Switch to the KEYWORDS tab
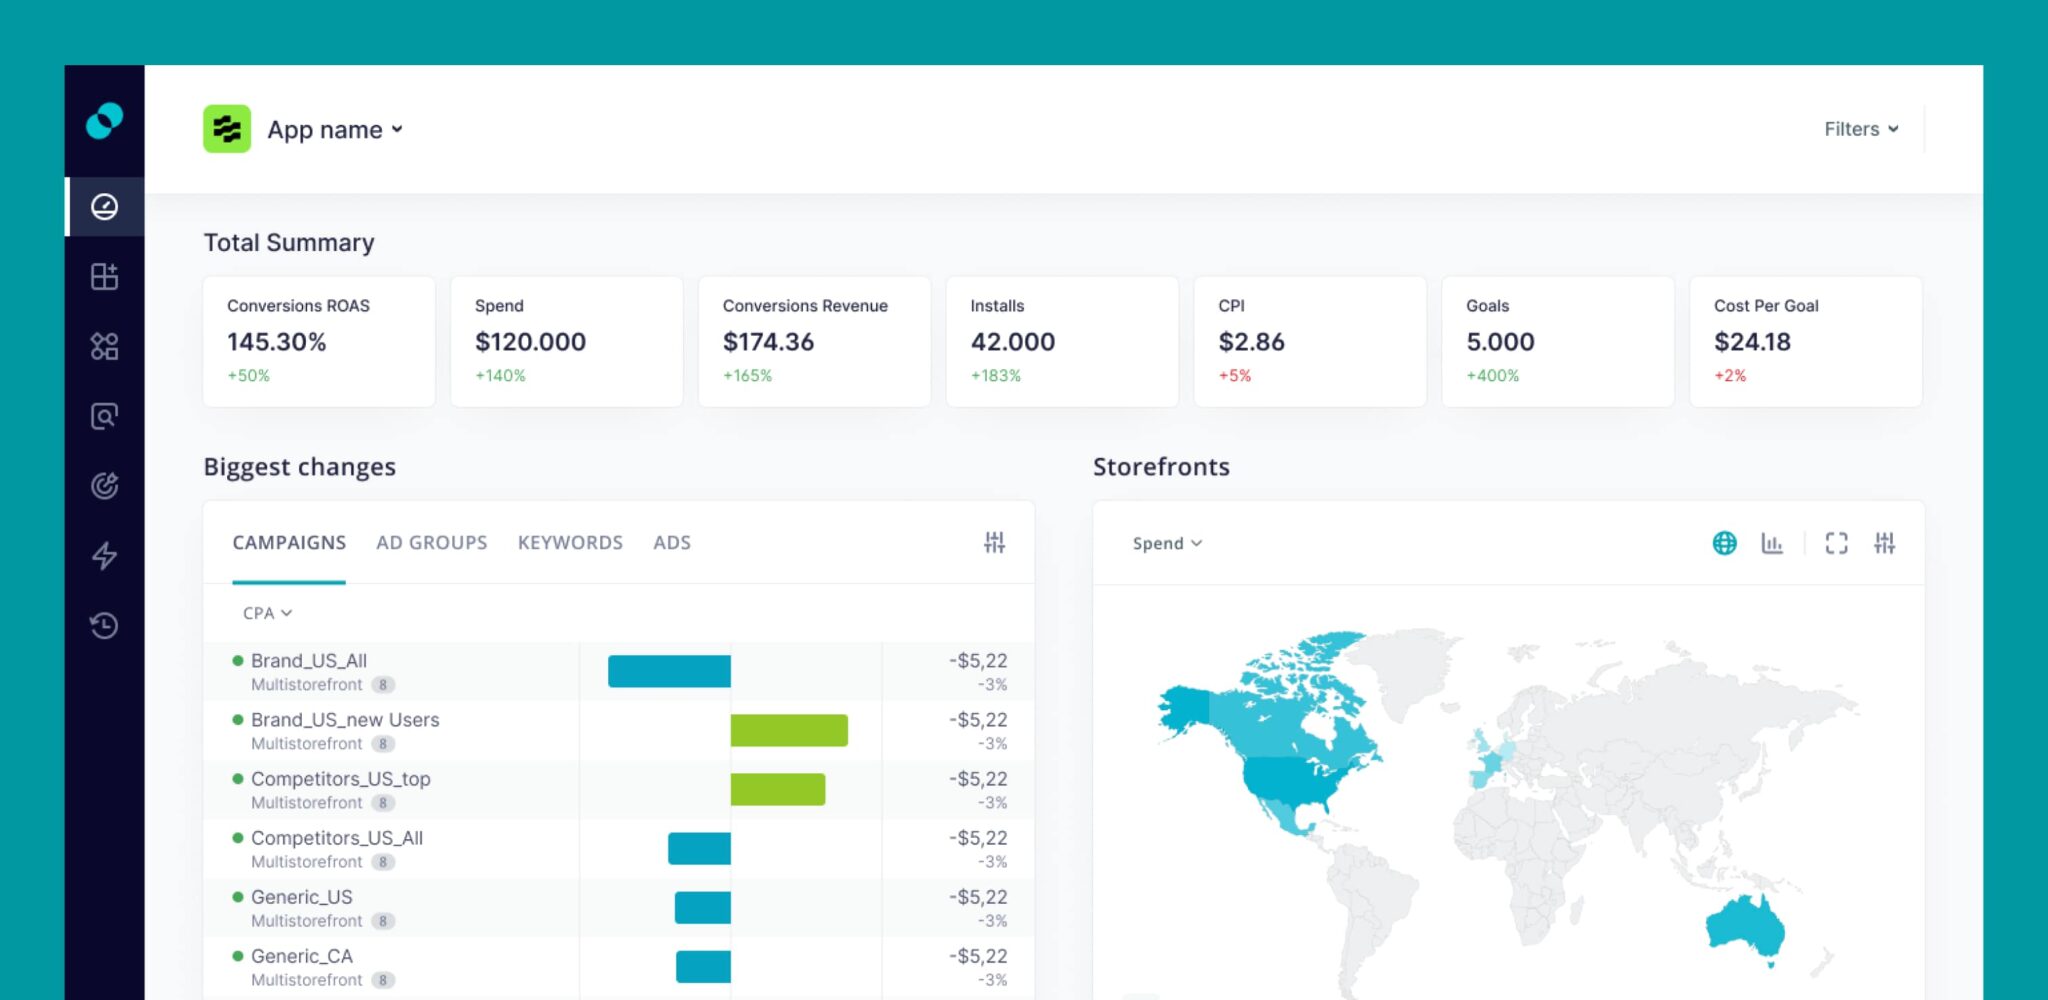This screenshot has height=1000, width=2048. pyautogui.click(x=569, y=542)
